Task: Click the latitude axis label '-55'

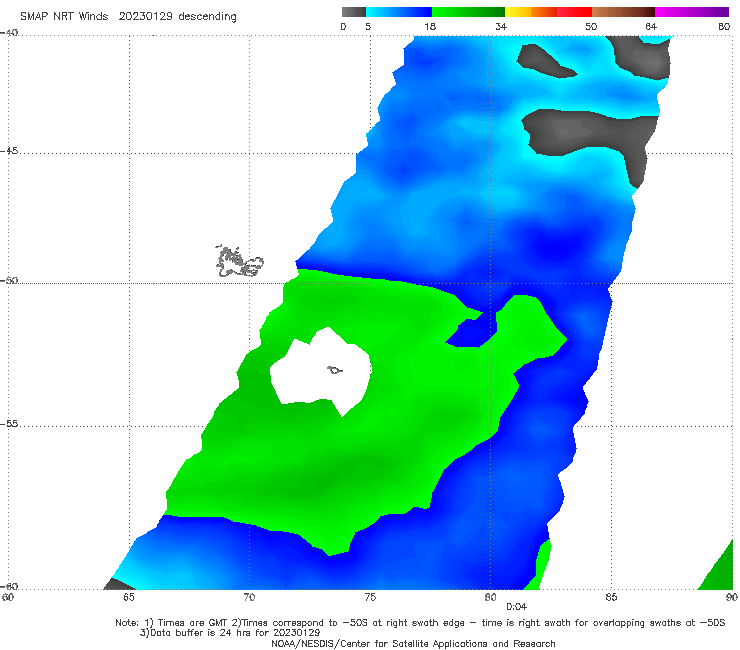Action: 9,424
